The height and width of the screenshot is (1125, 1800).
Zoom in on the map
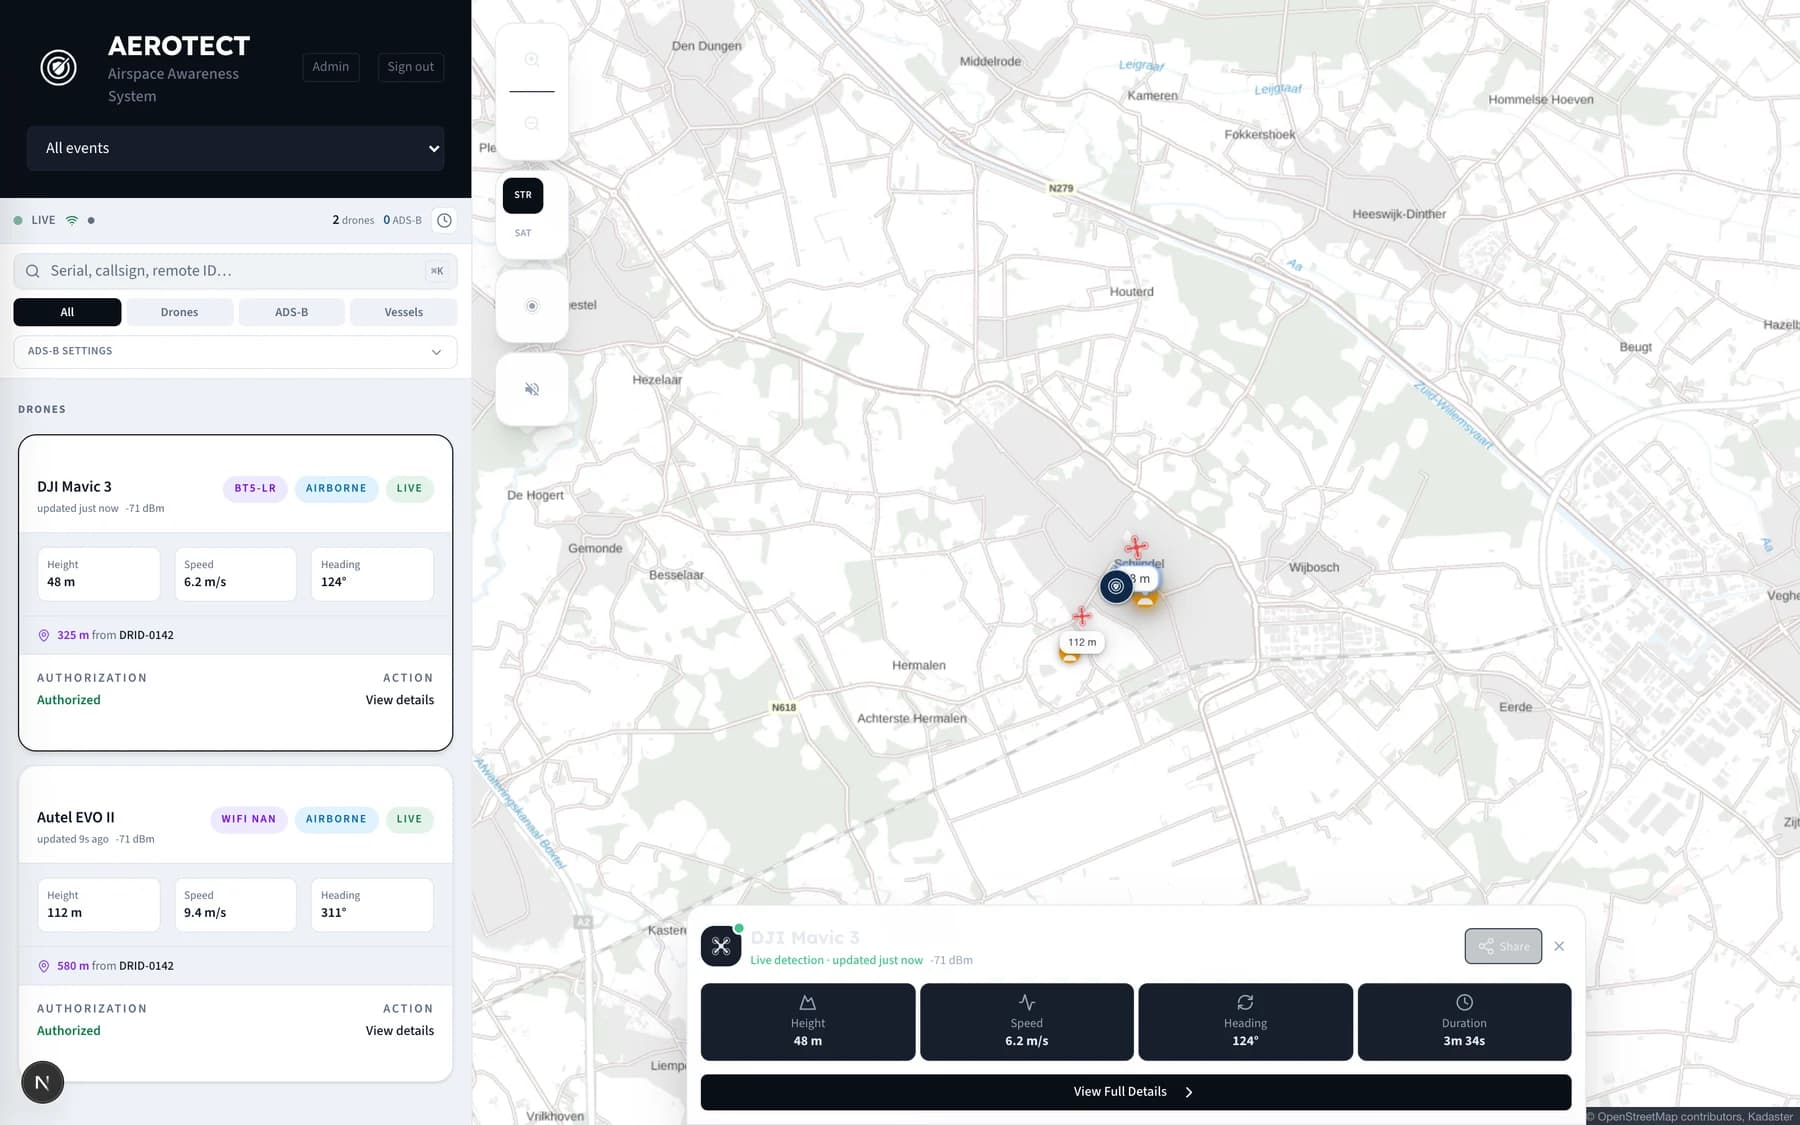[532, 60]
